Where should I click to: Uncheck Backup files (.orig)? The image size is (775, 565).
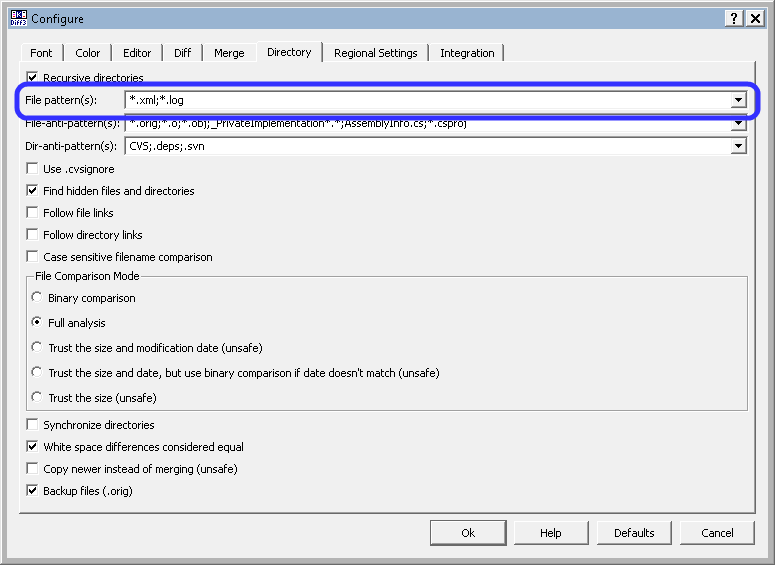tap(33, 491)
